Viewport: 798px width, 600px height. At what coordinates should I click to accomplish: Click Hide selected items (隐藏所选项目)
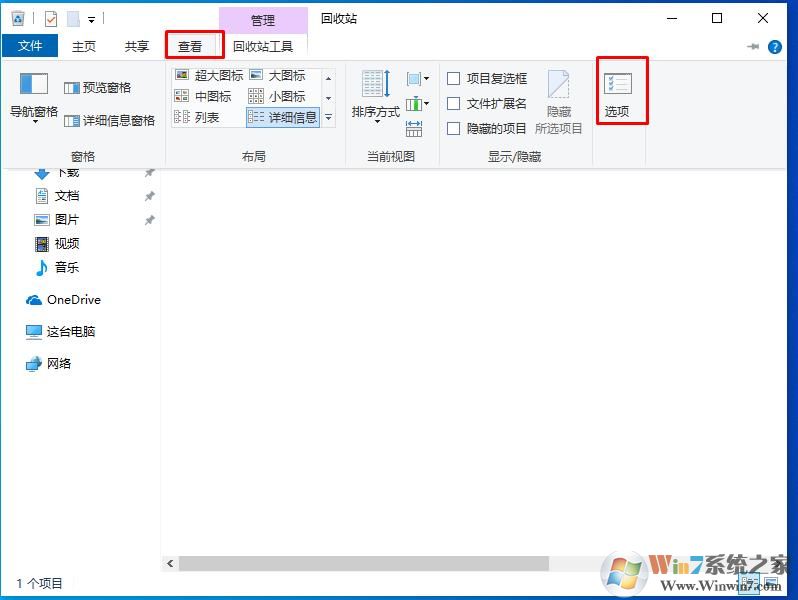coord(559,103)
